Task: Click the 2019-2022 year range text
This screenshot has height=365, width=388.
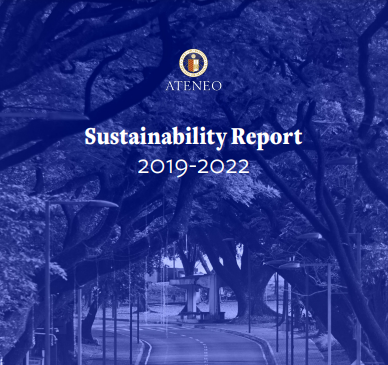Action: [194, 167]
